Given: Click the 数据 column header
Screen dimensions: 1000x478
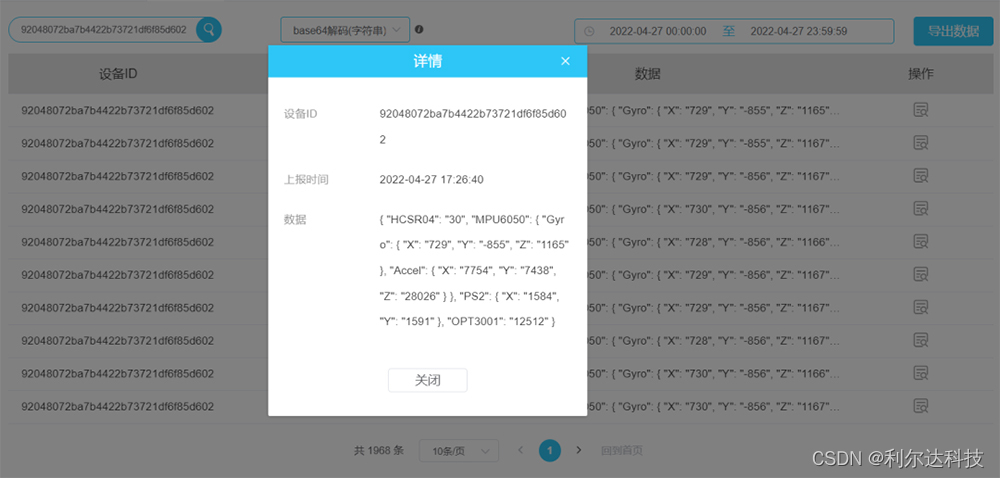Looking at the screenshot, I should pos(647,74).
